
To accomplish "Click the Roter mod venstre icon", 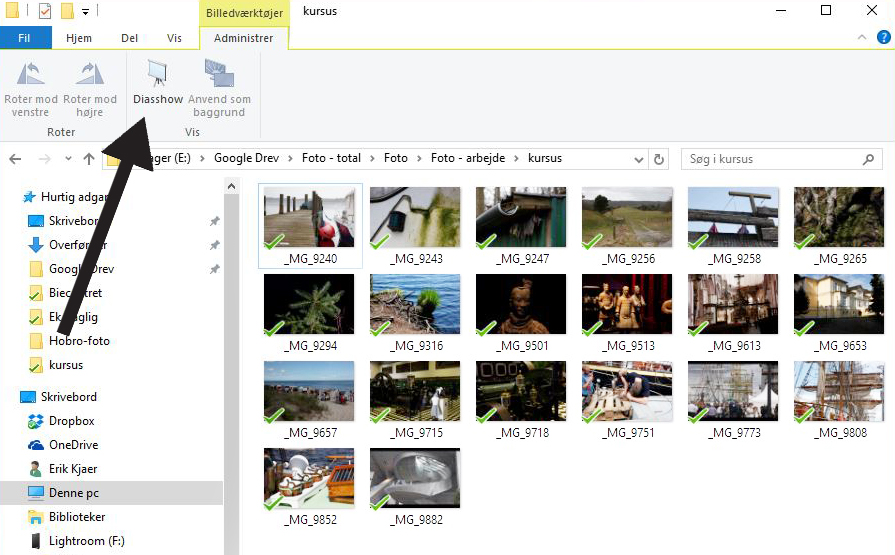I will (x=31, y=76).
